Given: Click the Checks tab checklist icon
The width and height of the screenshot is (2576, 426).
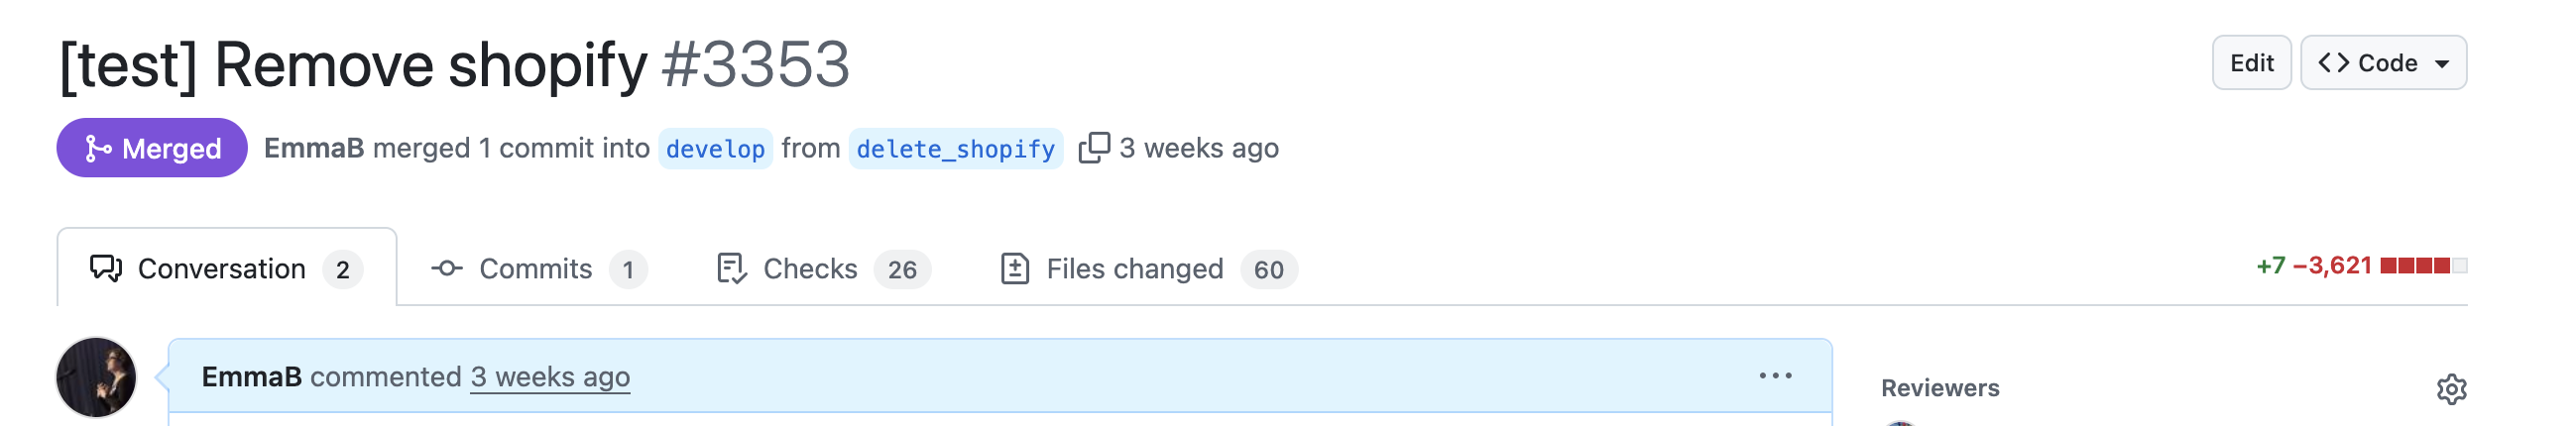Looking at the screenshot, I should pos(731,268).
